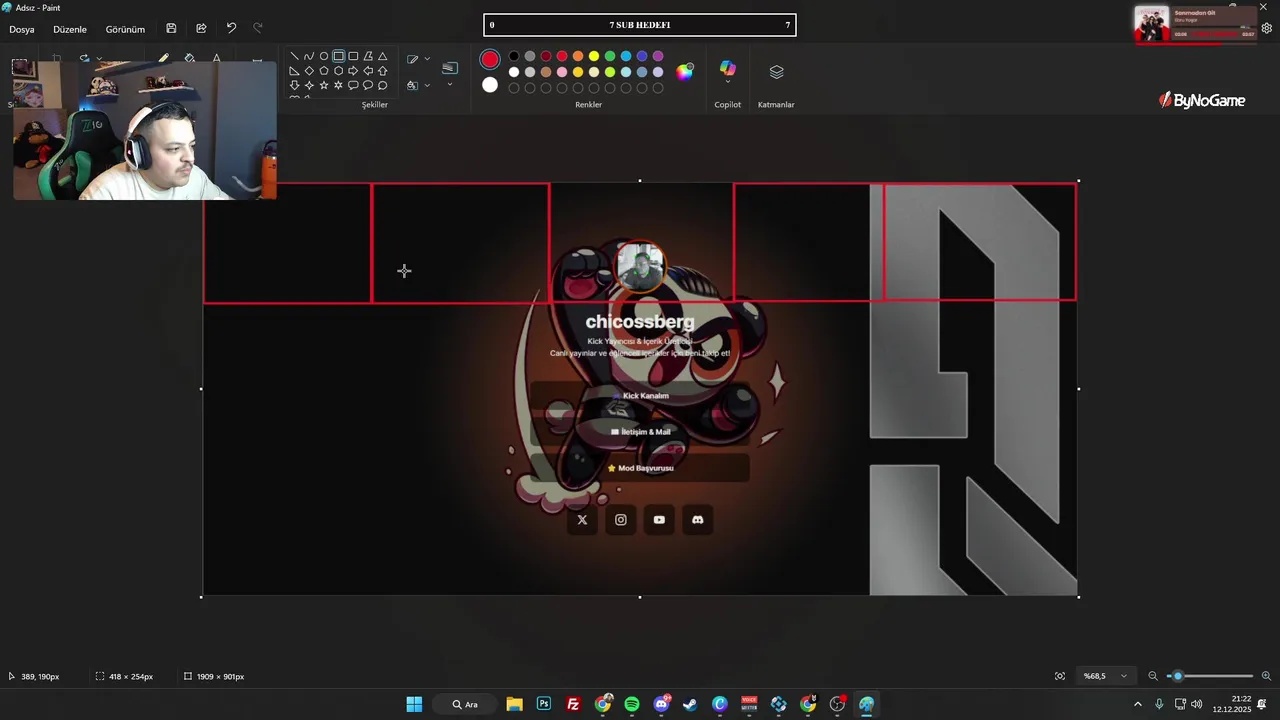Viewport: 1280px width, 720px height.
Task: Click the Ara taskbar search box
Action: (466, 704)
